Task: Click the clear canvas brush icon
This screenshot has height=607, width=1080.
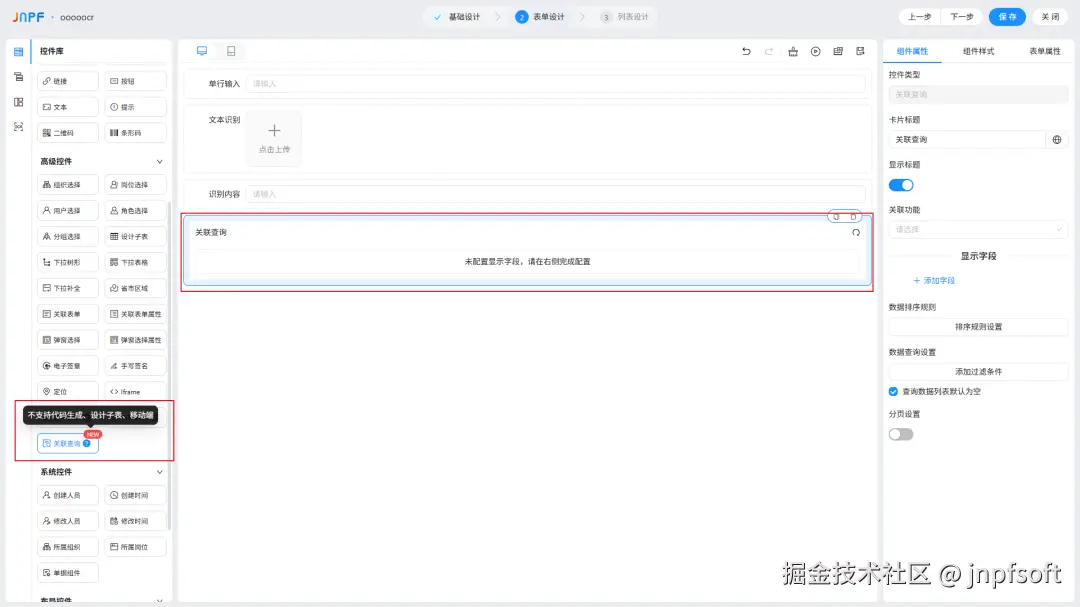Action: point(793,52)
